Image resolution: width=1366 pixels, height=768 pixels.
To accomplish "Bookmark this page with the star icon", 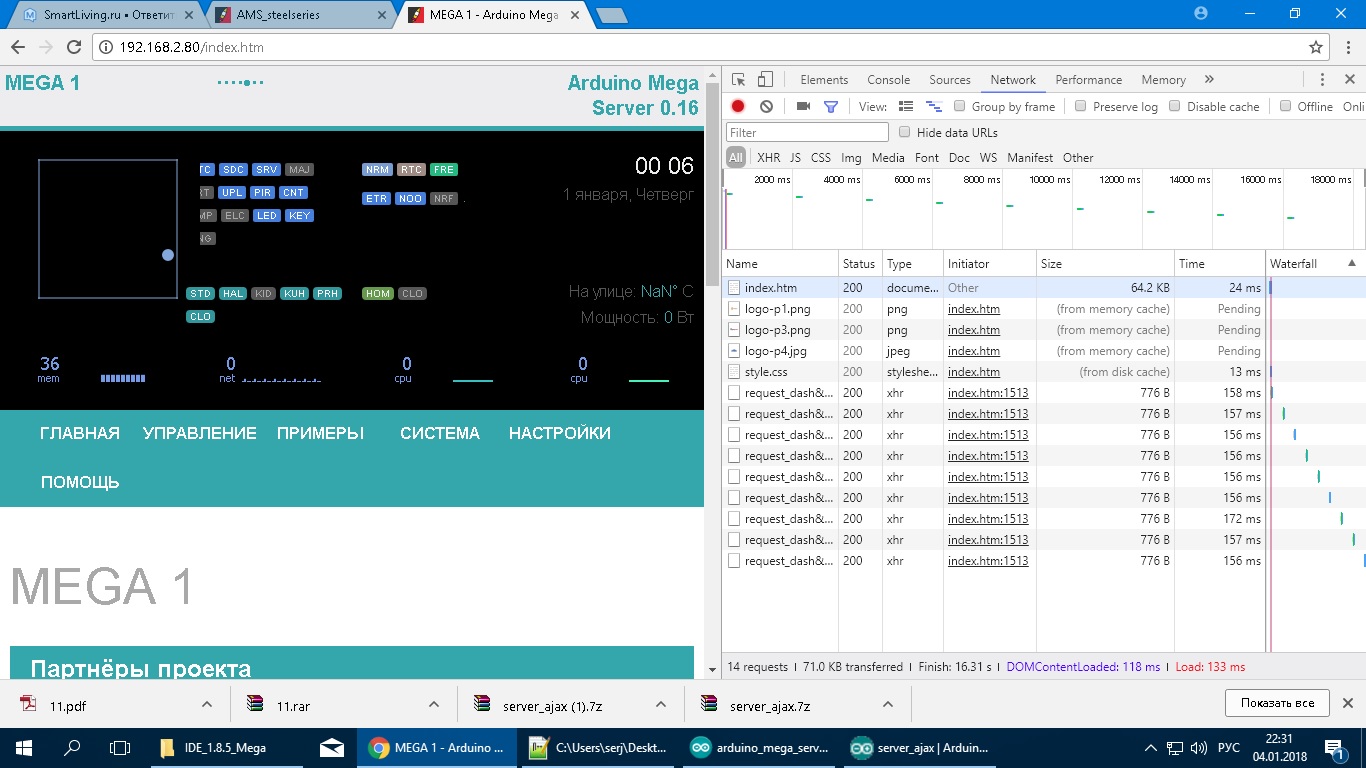I will [x=1316, y=47].
